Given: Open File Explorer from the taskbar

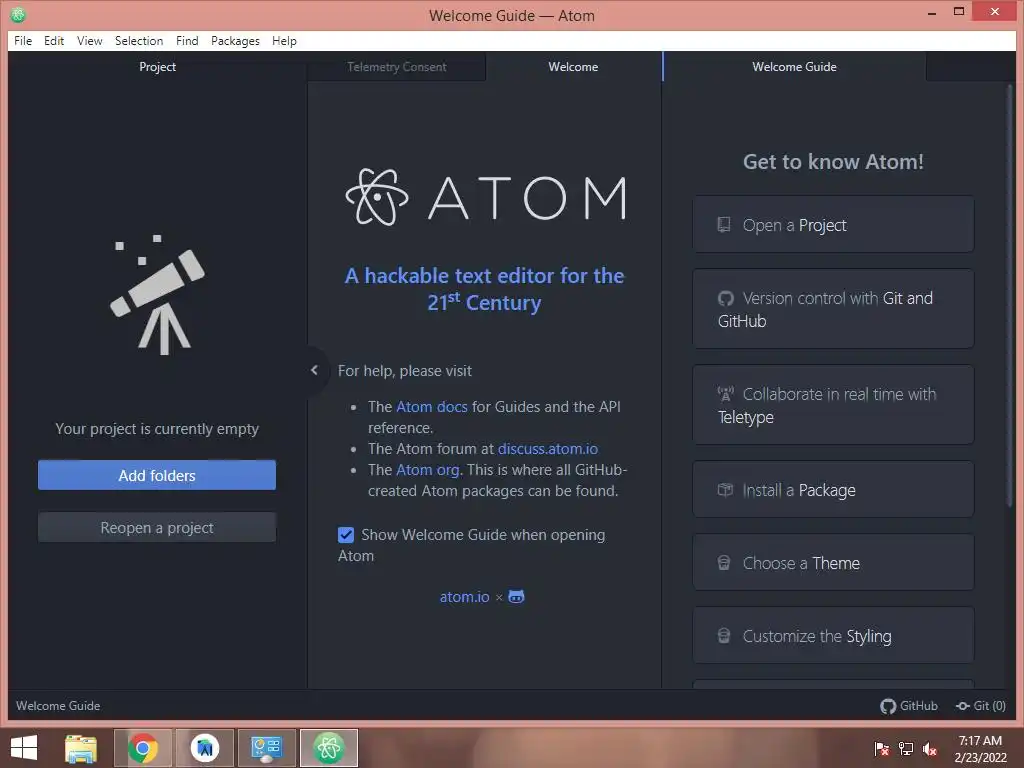Looking at the screenshot, I should [x=81, y=748].
